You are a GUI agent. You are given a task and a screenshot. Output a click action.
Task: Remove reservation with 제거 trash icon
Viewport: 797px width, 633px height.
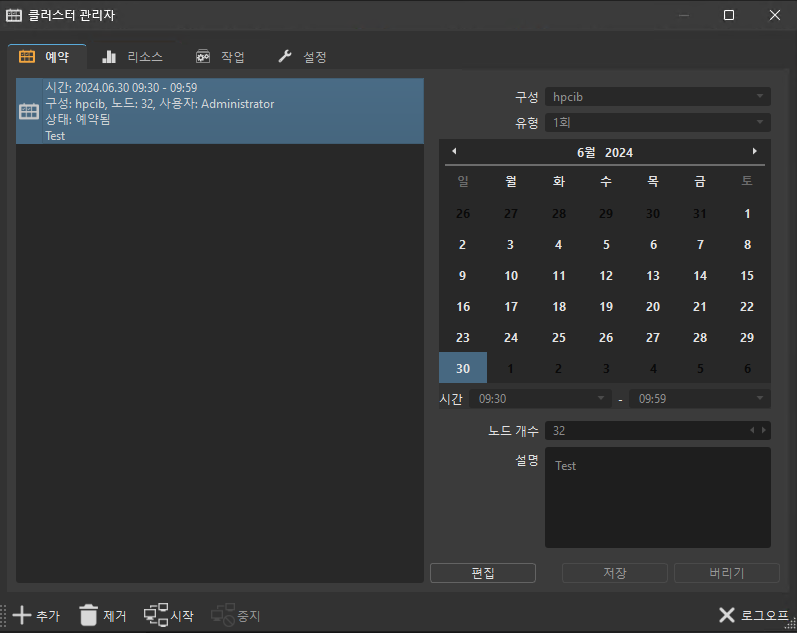point(88,615)
